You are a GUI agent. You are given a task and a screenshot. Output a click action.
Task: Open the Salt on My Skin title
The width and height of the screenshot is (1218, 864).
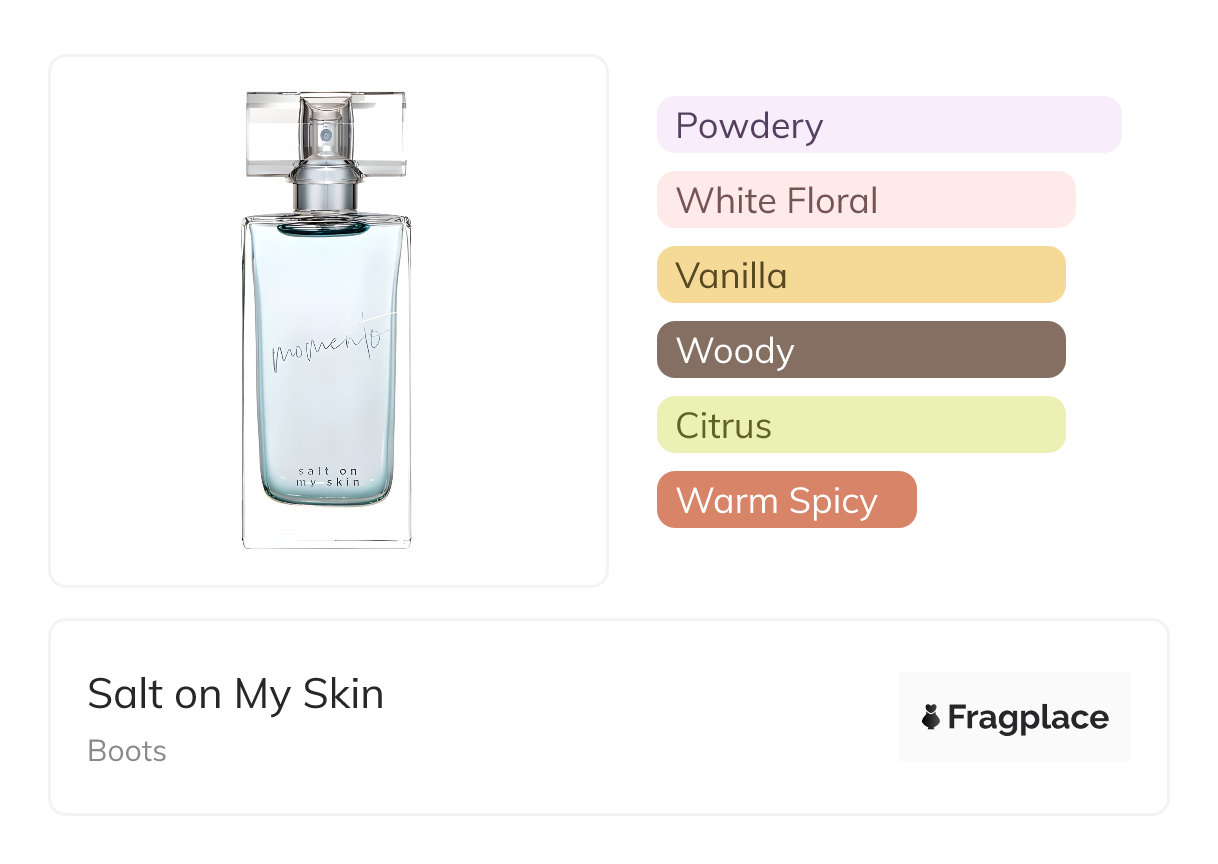click(236, 694)
